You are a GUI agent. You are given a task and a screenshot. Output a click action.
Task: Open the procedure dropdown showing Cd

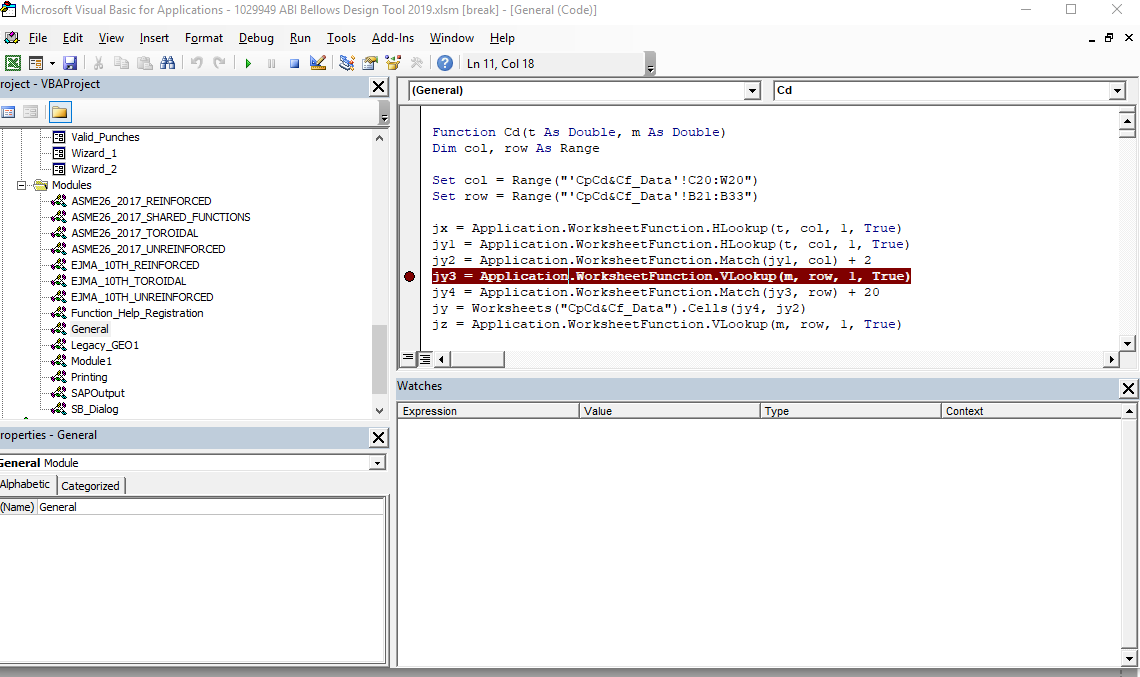coord(1117,90)
